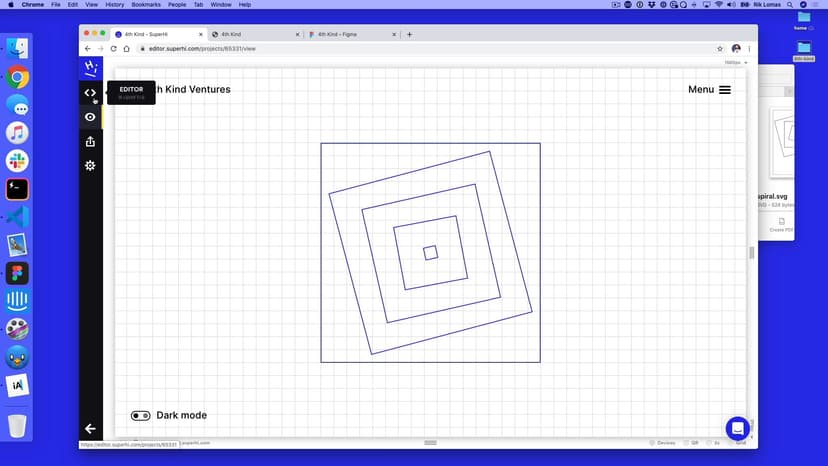This screenshot has width=828, height=466.
Task: Click the SuperHi logo at top of sidebar
Action: (x=90, y=68)
